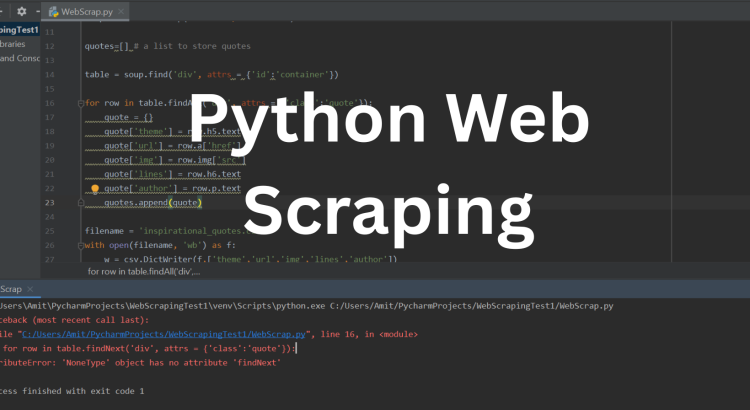Close the Scrap run tab
This screenshot has height=410, width=750.
(30, 289)
